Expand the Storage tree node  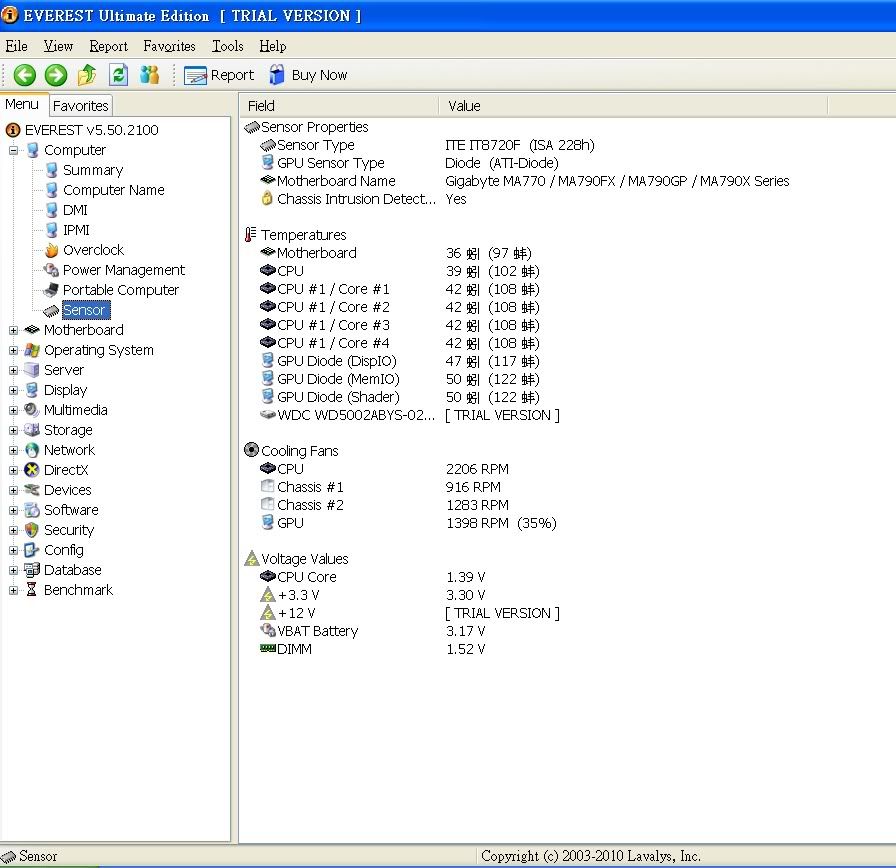tap(14, 430)
